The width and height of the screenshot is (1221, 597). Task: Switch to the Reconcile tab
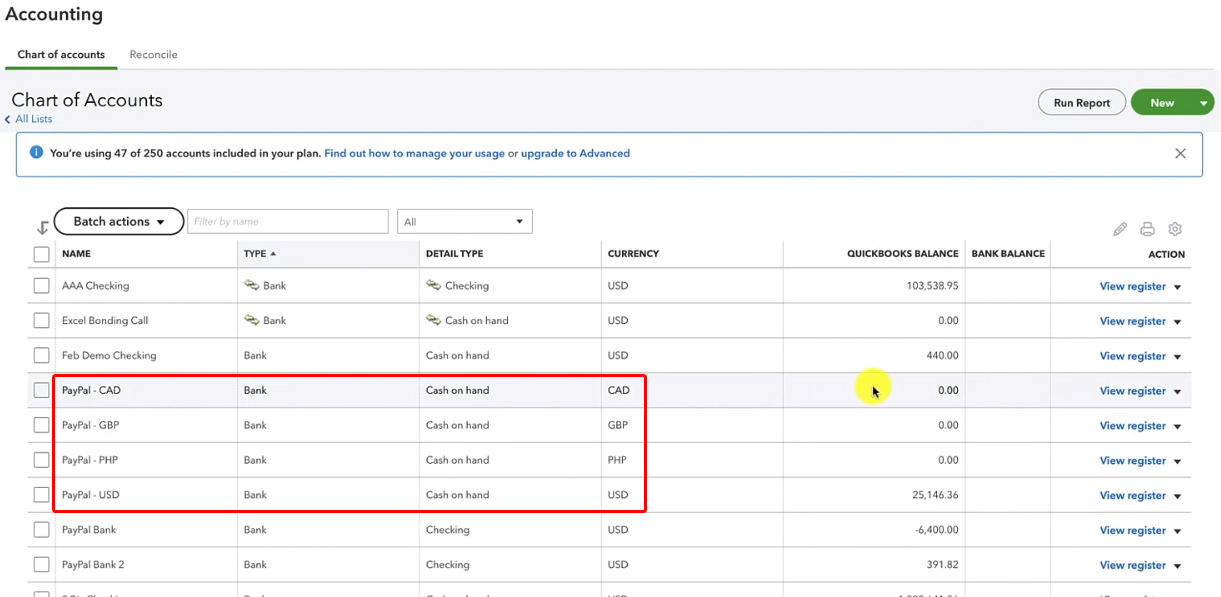(153, 54)
